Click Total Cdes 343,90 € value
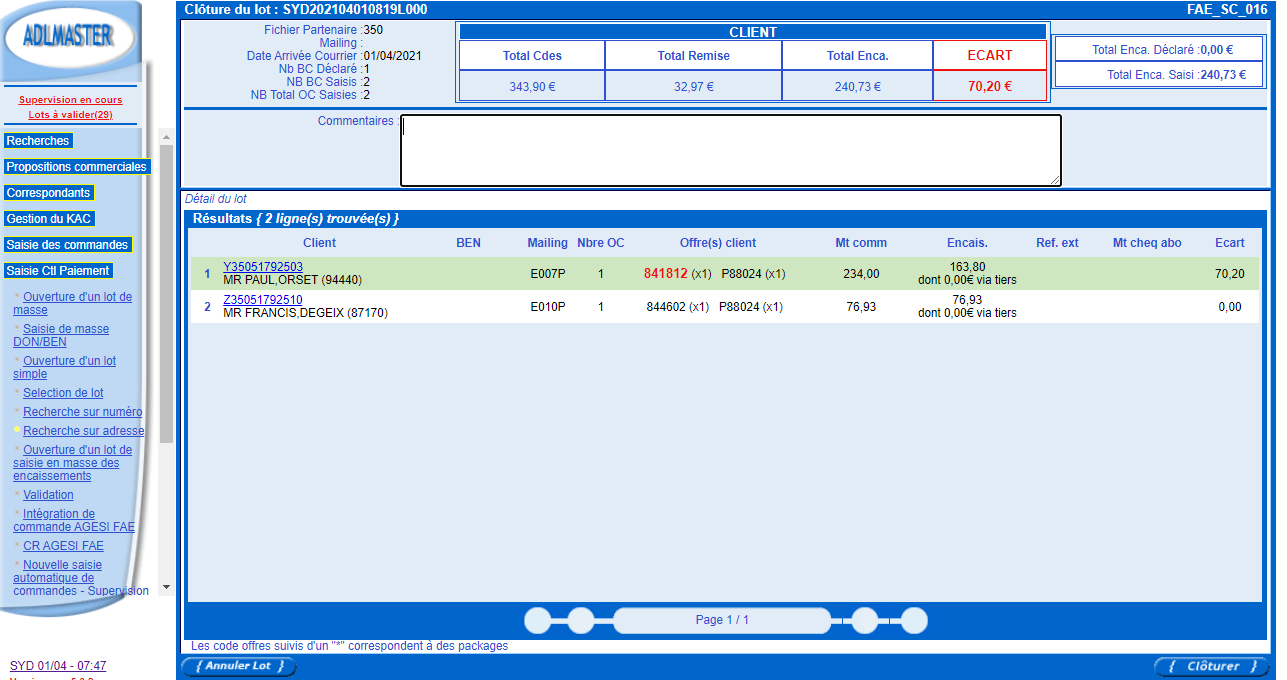 coord(532,86)
